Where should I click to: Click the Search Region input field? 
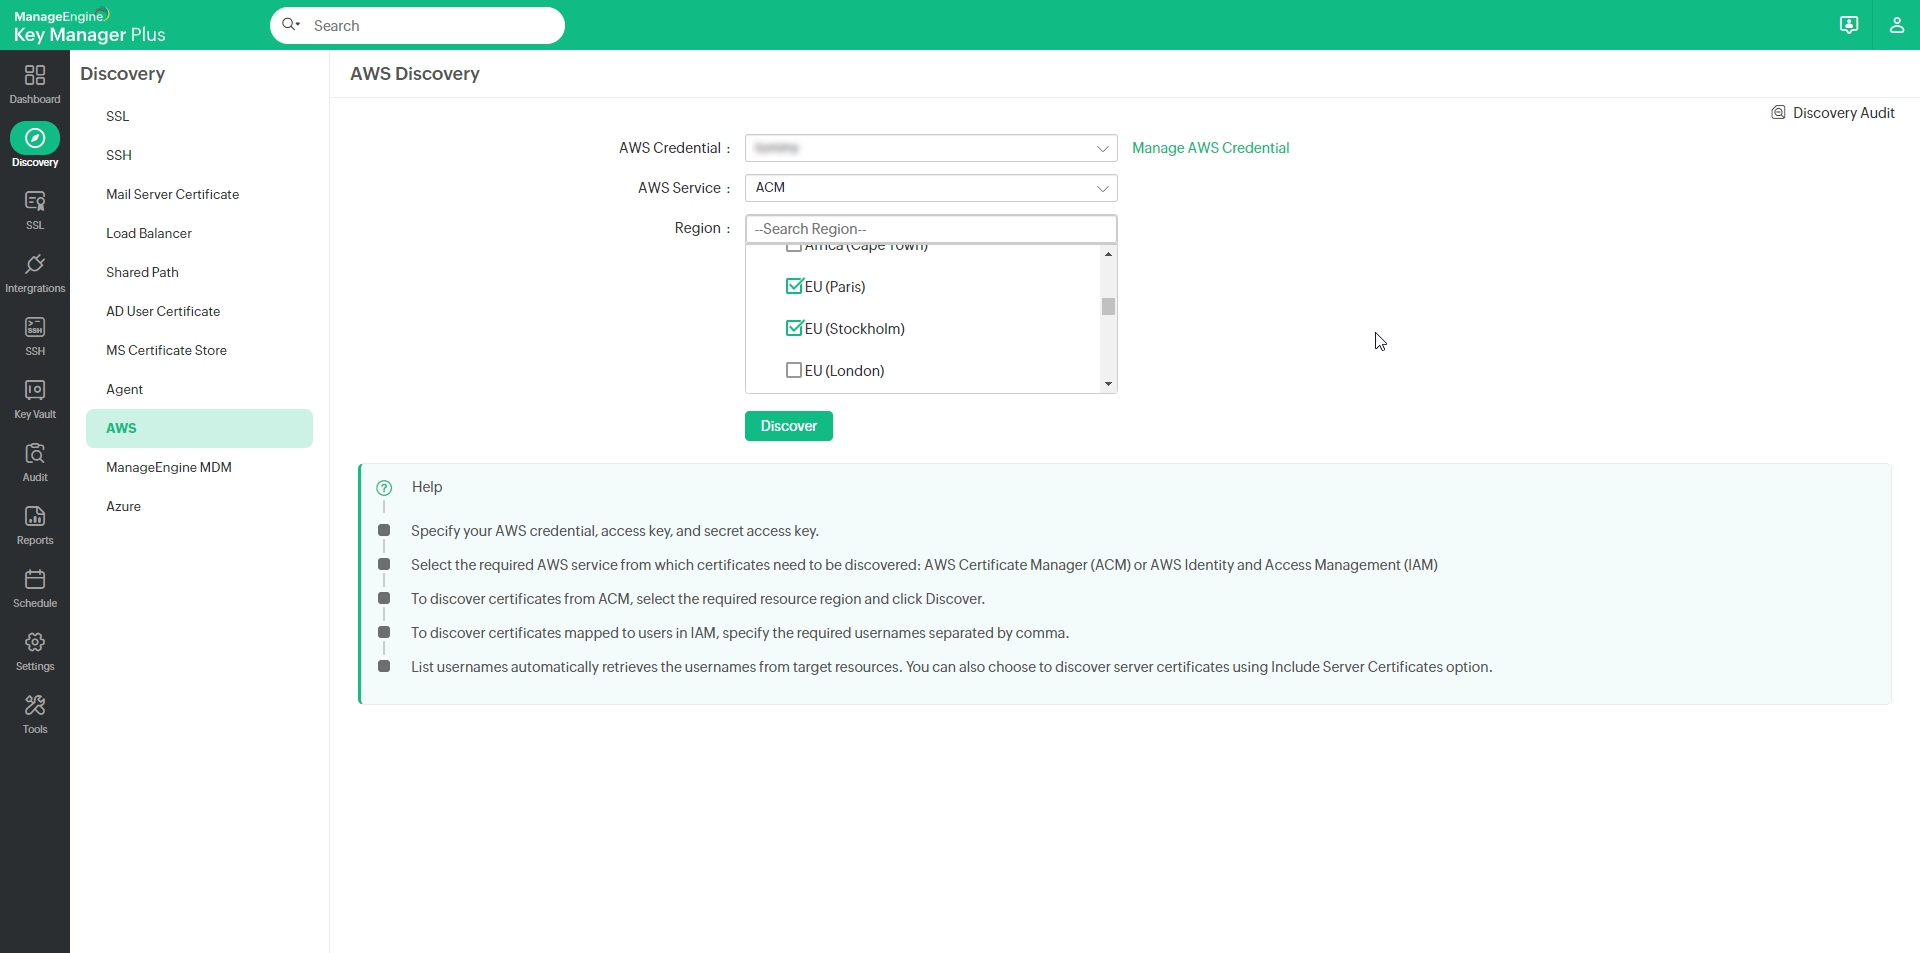pyautogui.click(x=931, y=229)
